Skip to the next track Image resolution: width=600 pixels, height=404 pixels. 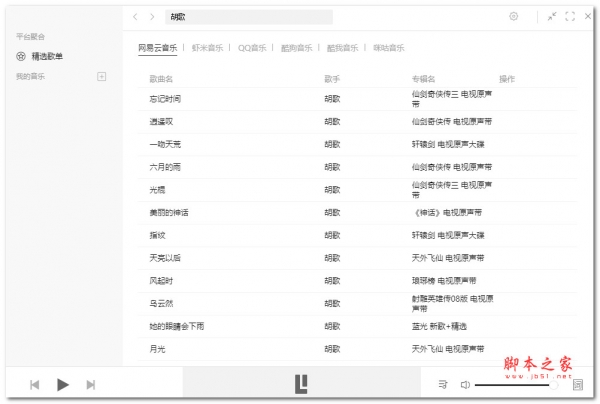pyautogui.click(x=91, y=384)
